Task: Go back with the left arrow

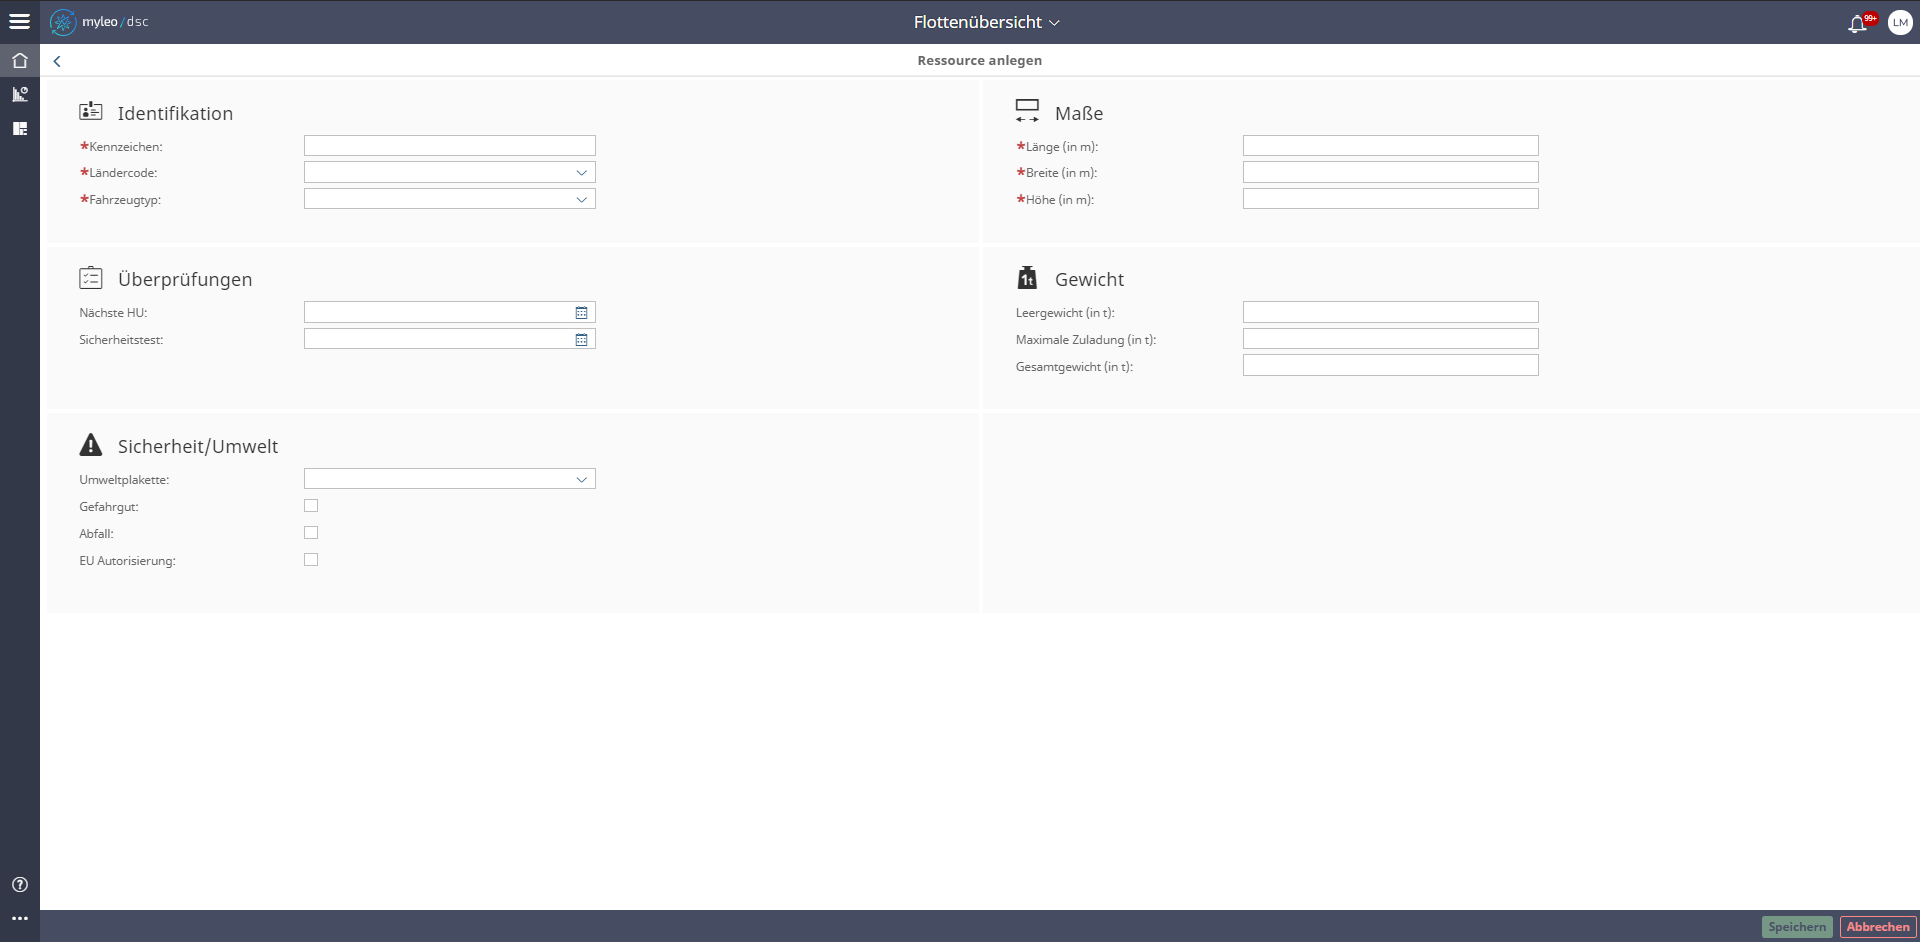Action: (x=57, y=61)
